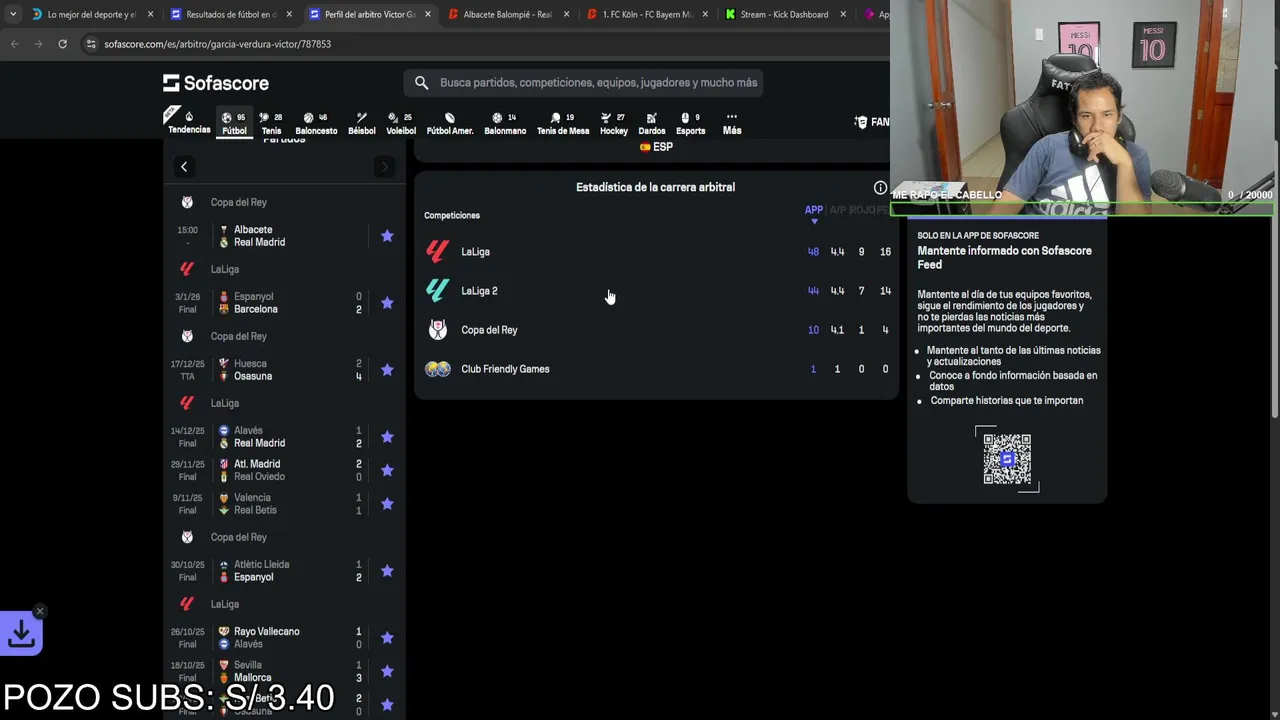The height and width of the screenshot is (720, 1280).
Task: Open the Tendencias sport category
Action: 189,123
